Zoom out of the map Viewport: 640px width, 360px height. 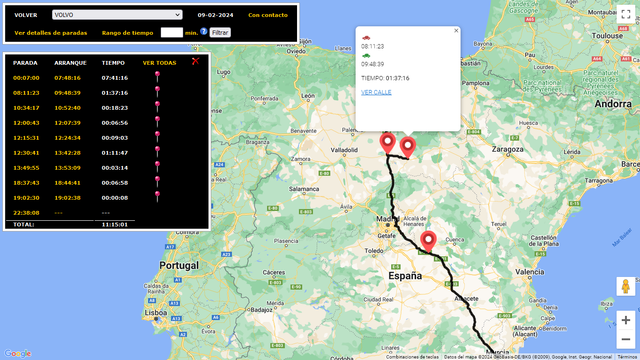(626, 339)
